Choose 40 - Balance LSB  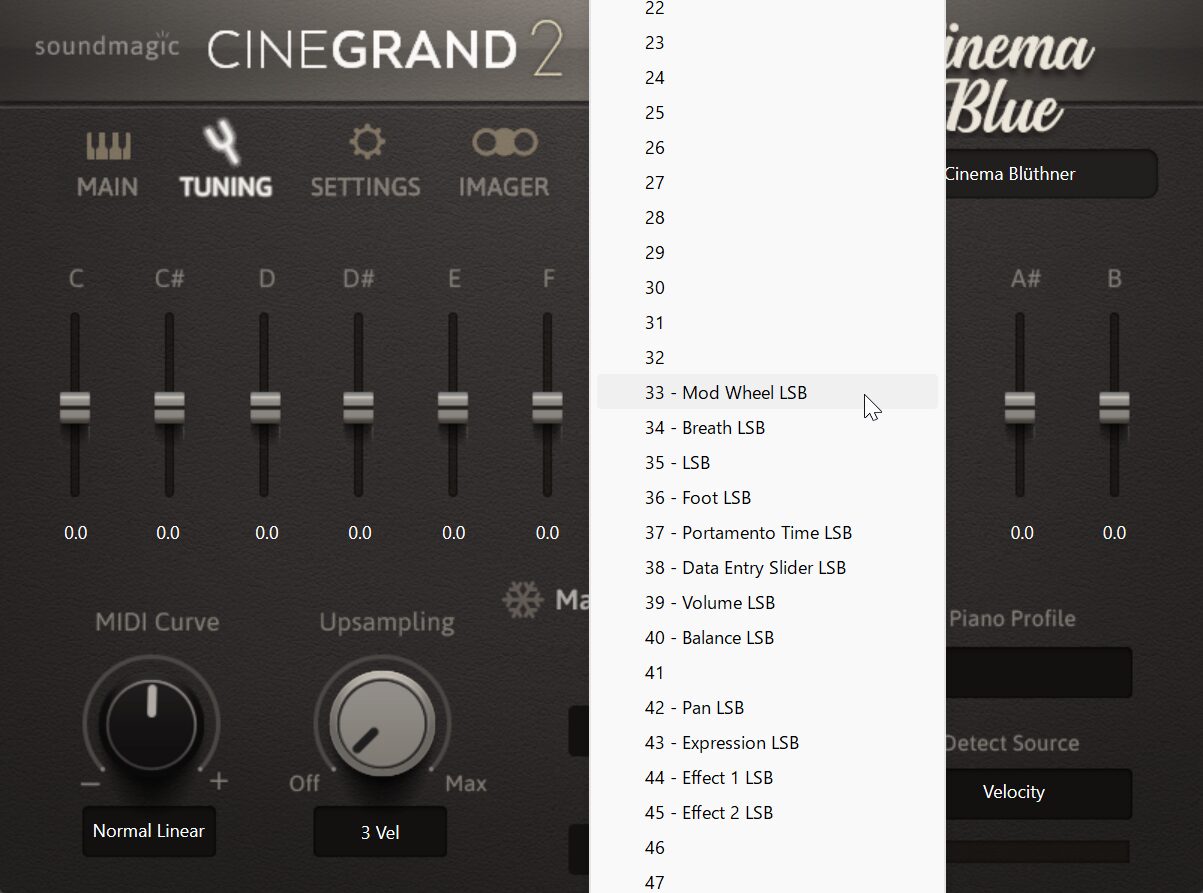coord(767,638)
